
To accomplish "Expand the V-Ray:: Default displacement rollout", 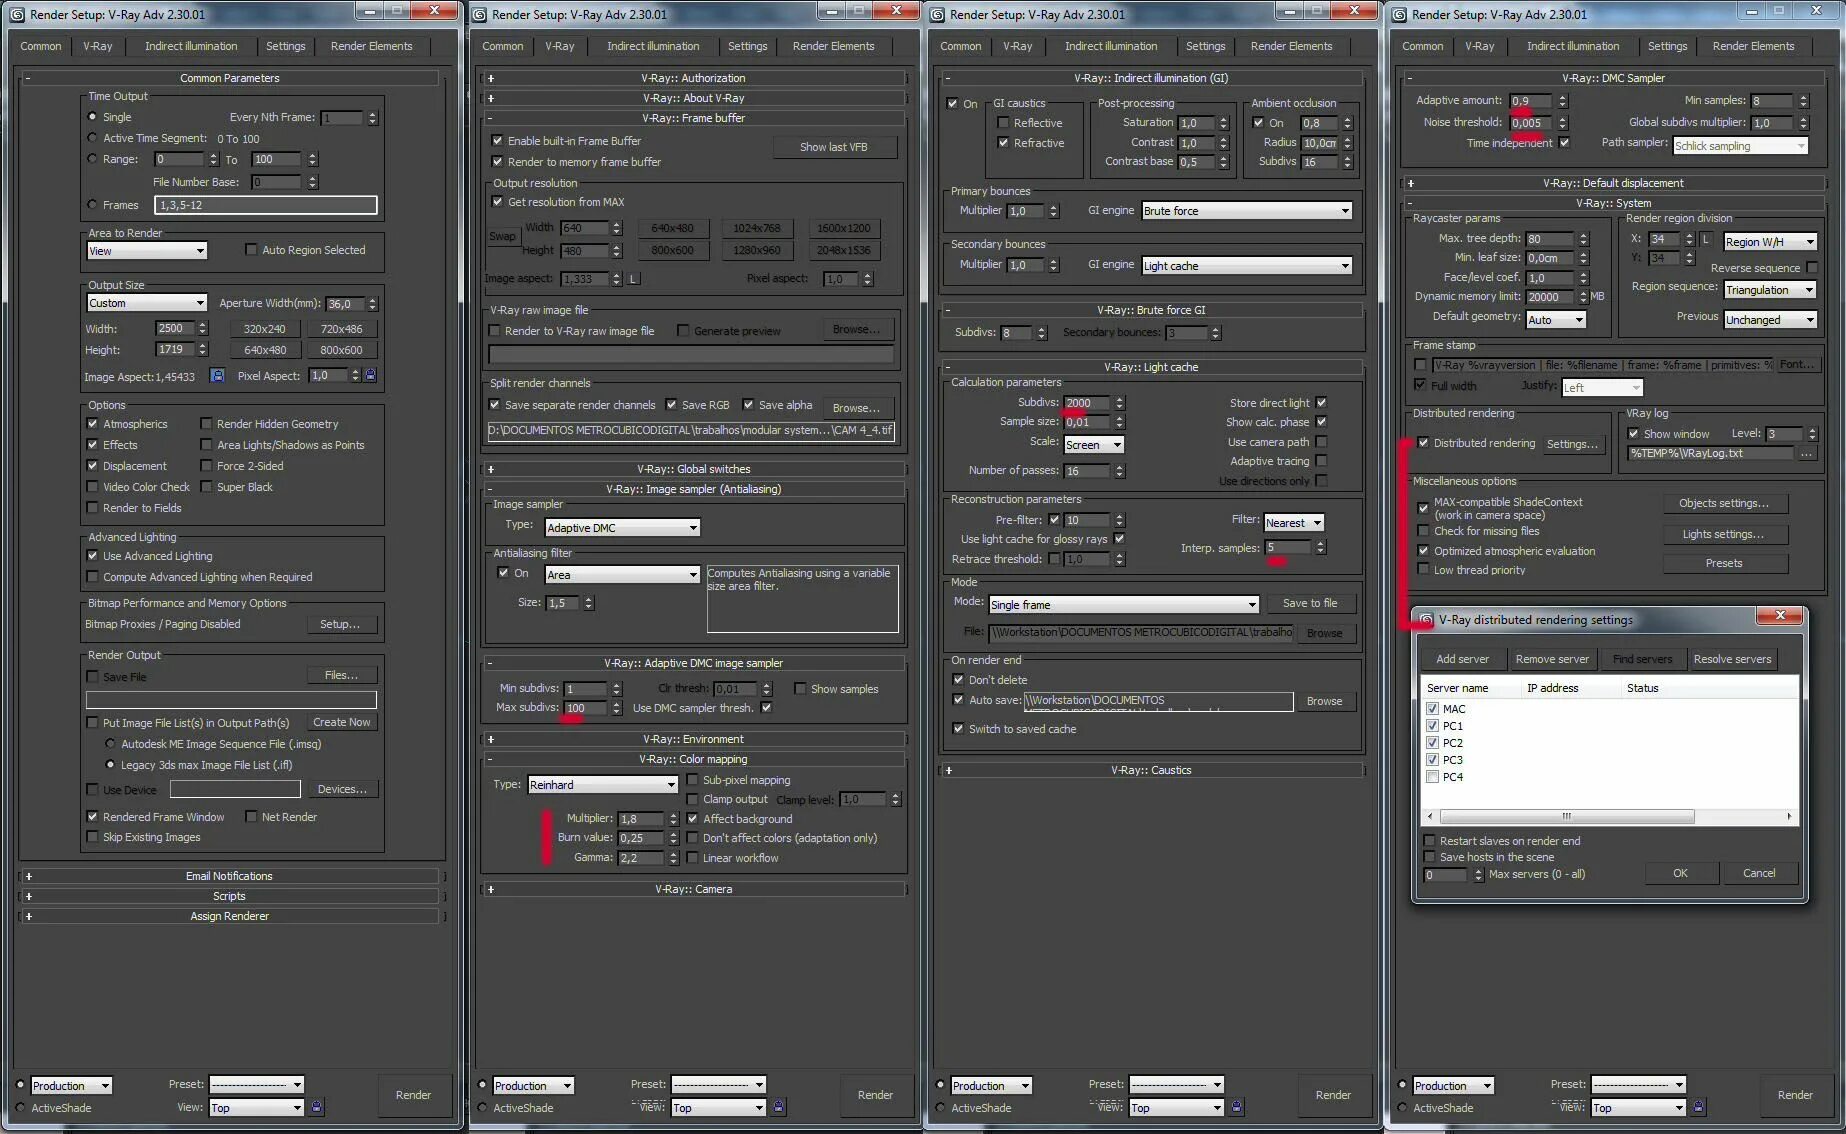I will tap(1613, 183).
